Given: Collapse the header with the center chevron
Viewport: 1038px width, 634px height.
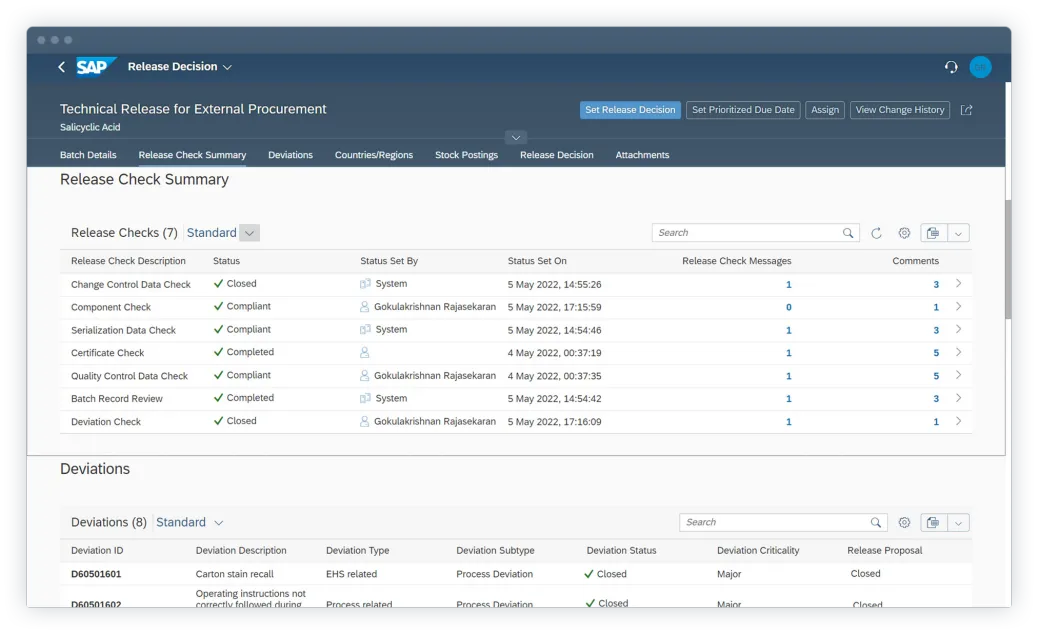Looking at the screenshot, I should tap(515, 137).
